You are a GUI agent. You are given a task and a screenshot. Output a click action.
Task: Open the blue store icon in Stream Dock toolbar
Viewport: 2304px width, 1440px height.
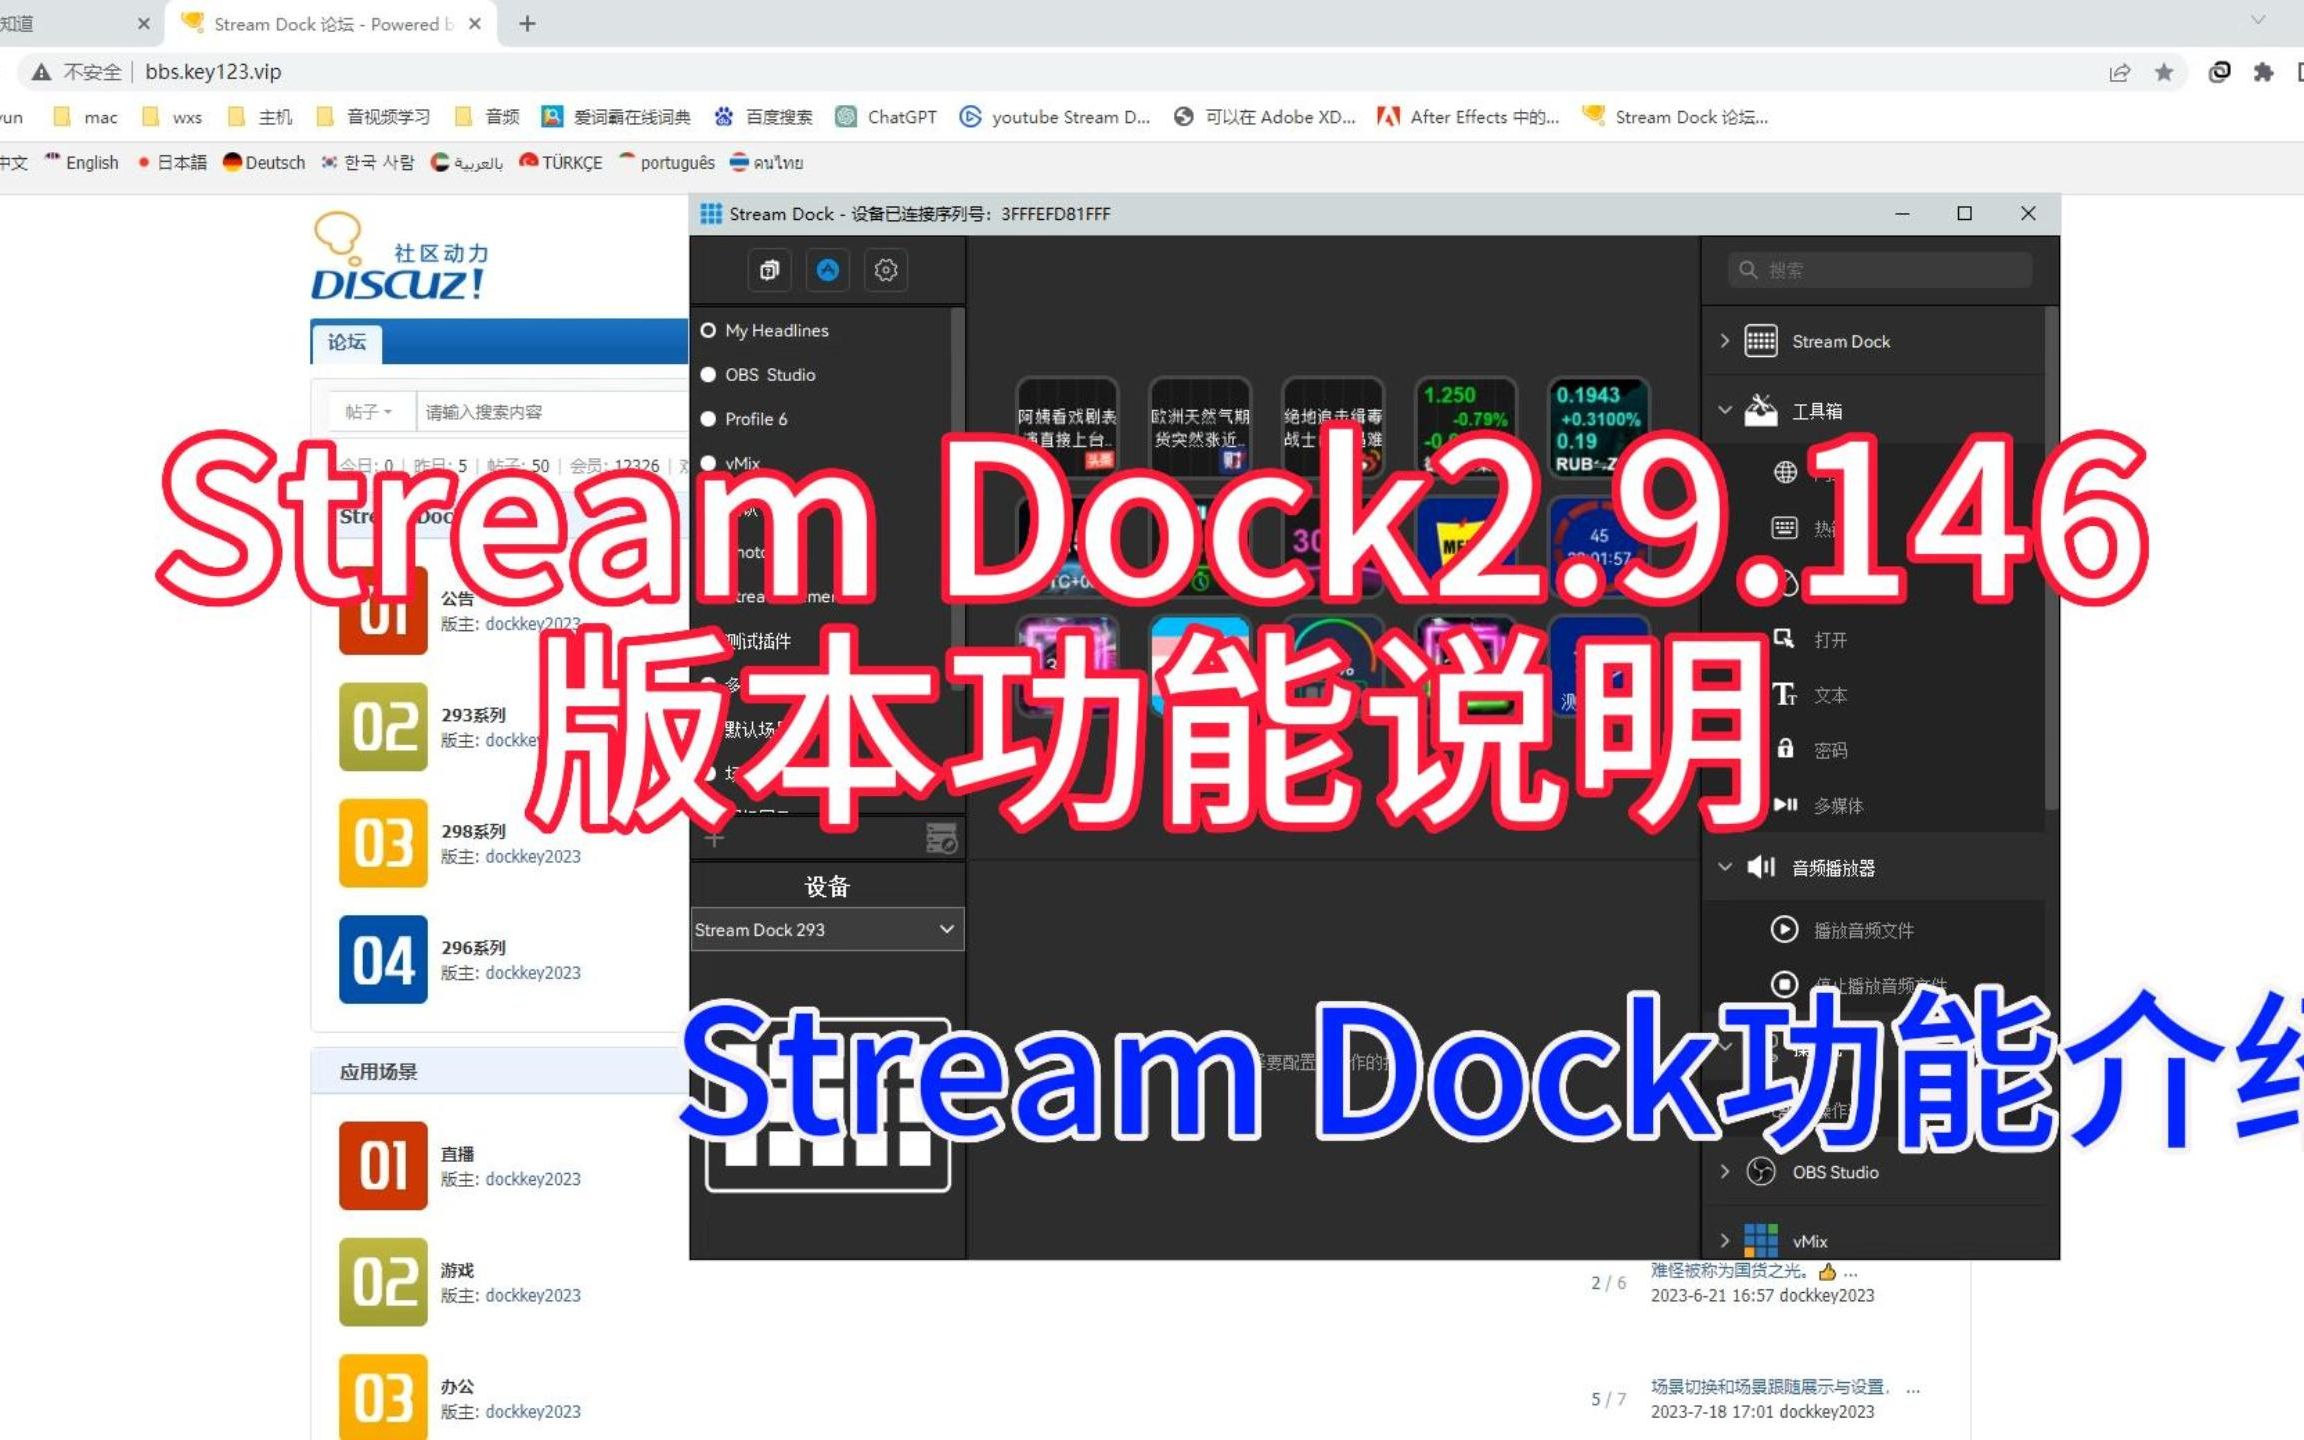827,270
